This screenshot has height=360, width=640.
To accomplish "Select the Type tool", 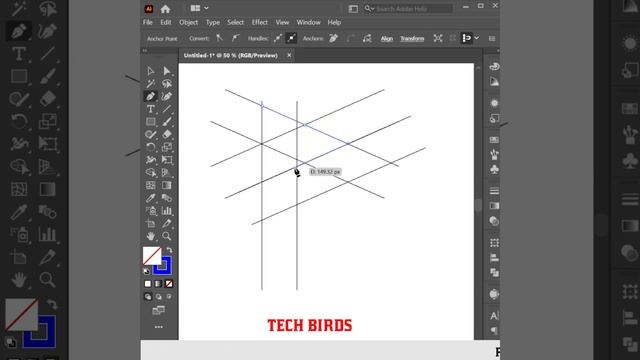I will tap(151, 109).
